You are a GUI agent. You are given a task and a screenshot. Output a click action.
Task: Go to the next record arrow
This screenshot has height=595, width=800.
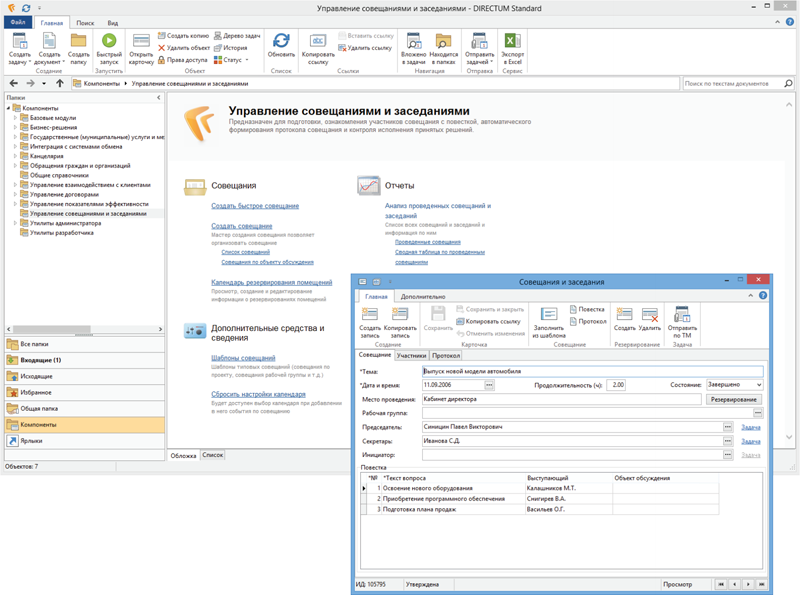(x=748, y=584)
